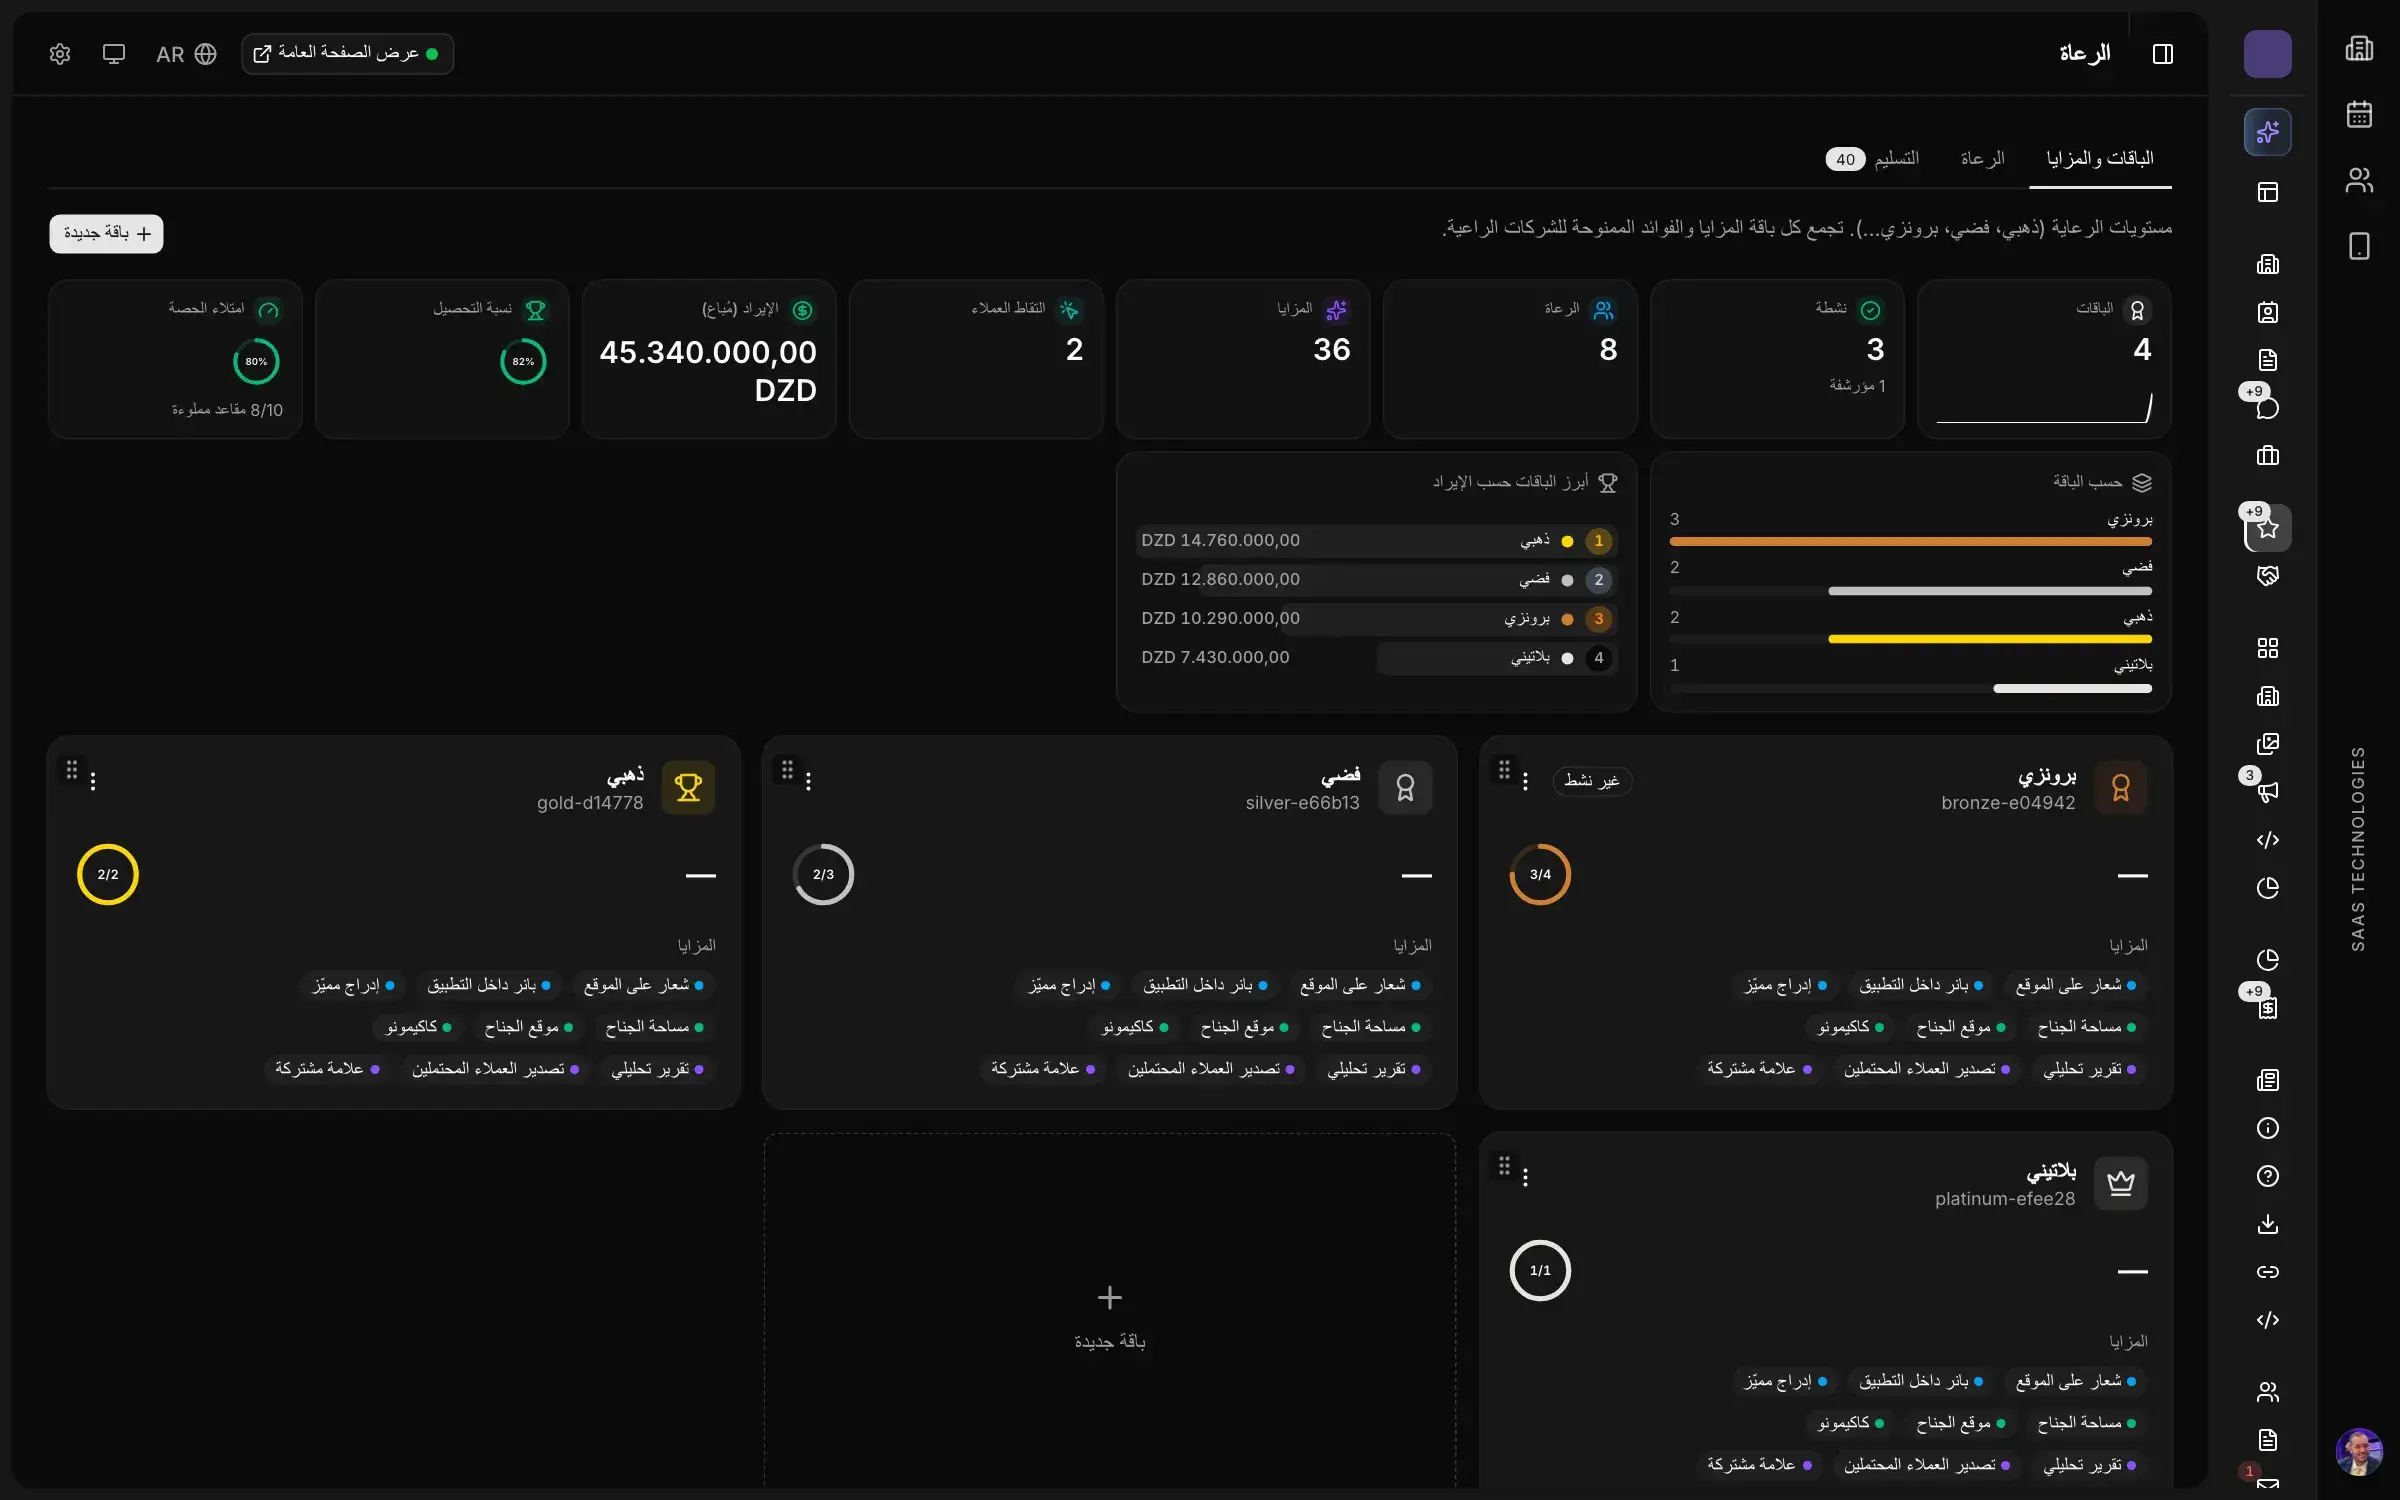Click the dashed باقة جديدة add card
The height and width of the screenshot is (1500, 2400).
coord(1109,1310)
